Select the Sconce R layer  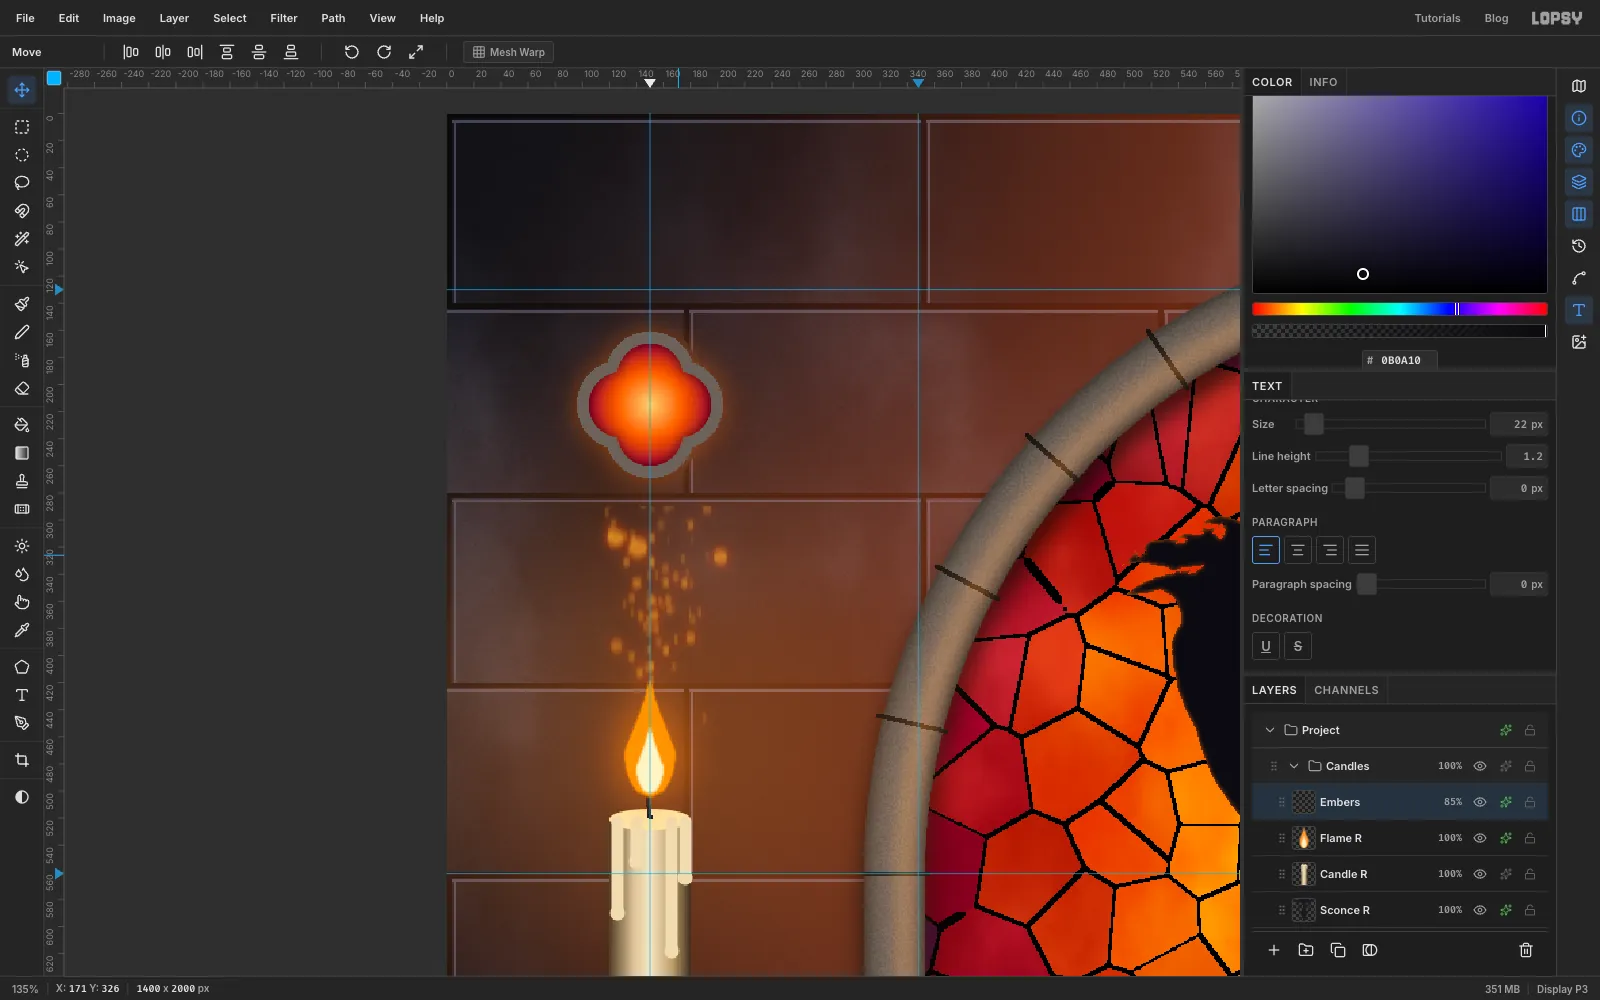point(1400,910)
